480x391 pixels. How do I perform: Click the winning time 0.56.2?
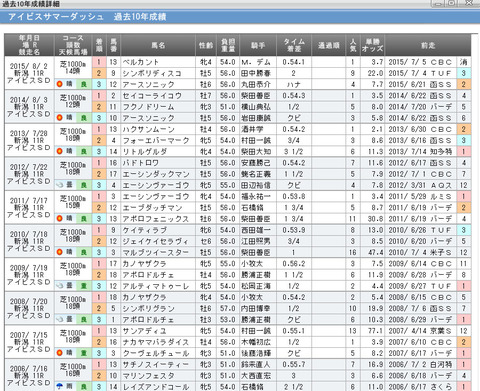coord(294,264)
